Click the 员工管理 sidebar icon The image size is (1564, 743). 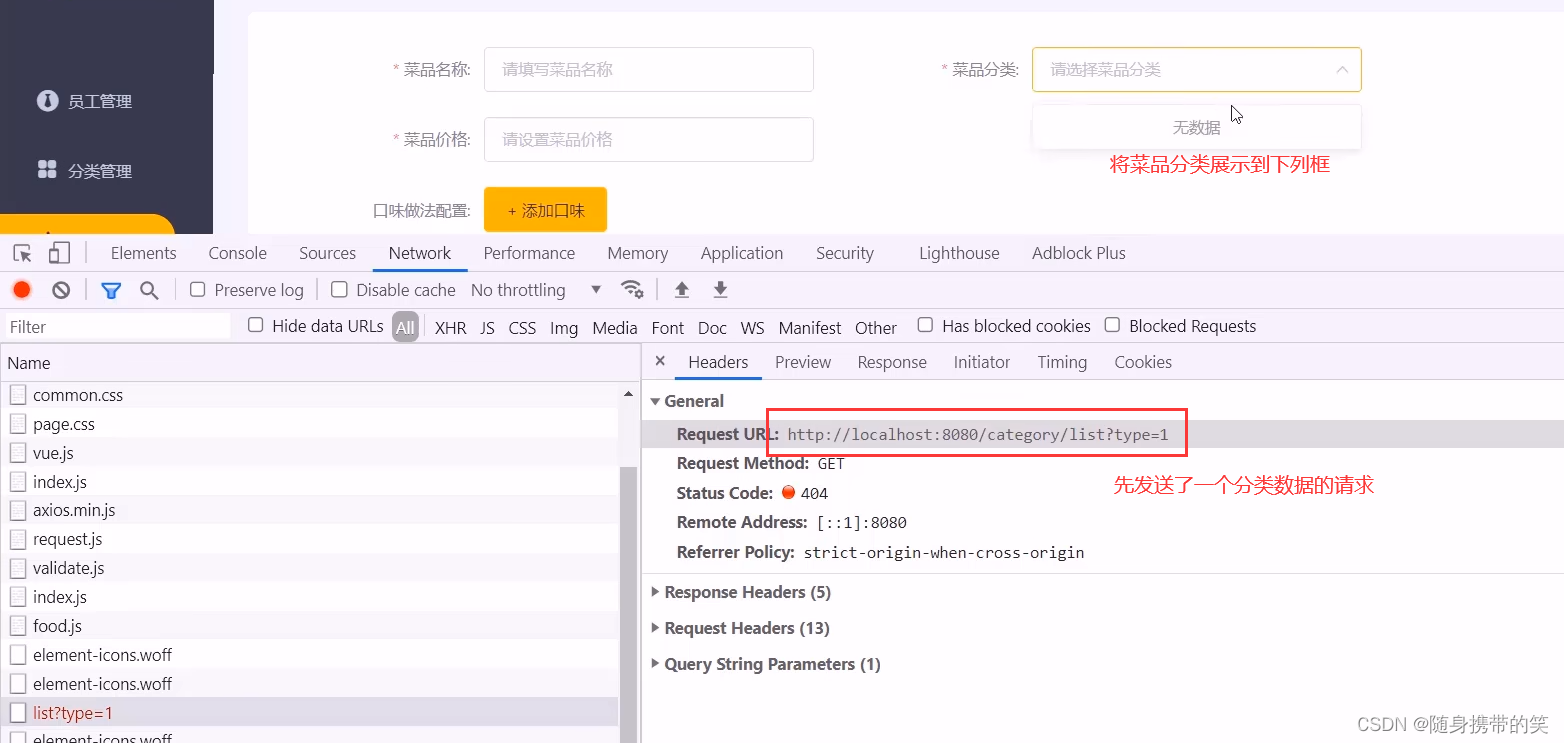47,101
